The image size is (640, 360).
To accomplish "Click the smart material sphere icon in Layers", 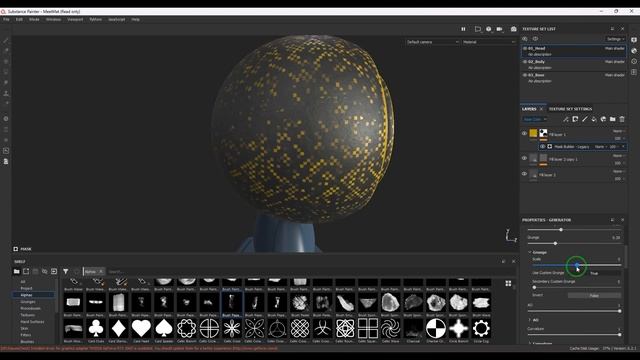I will [603, 119].
